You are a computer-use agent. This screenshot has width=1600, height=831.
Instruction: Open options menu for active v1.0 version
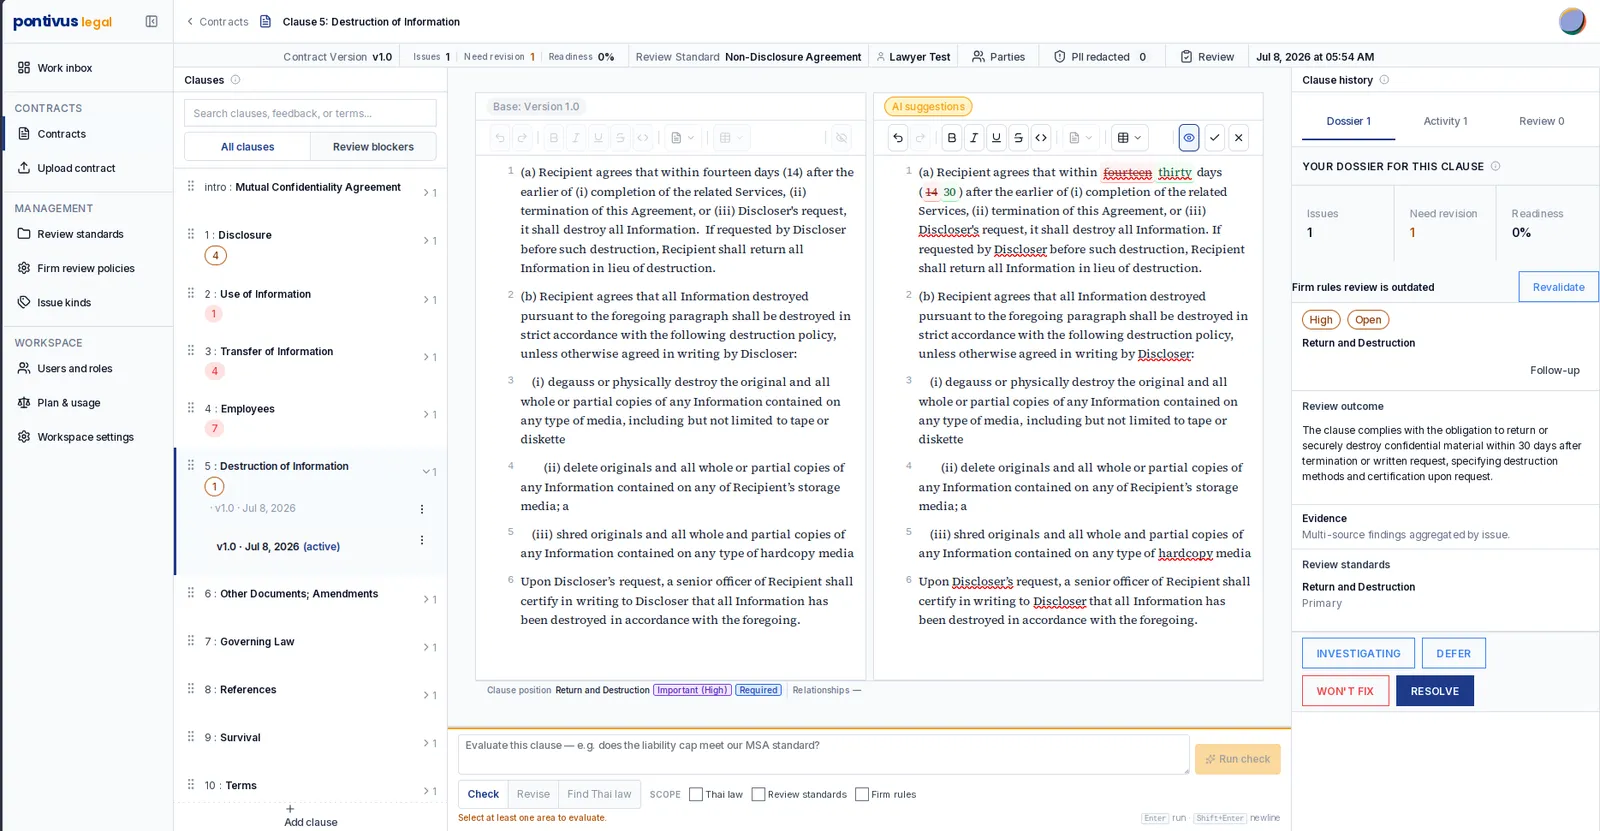click(x=422, y=540)
